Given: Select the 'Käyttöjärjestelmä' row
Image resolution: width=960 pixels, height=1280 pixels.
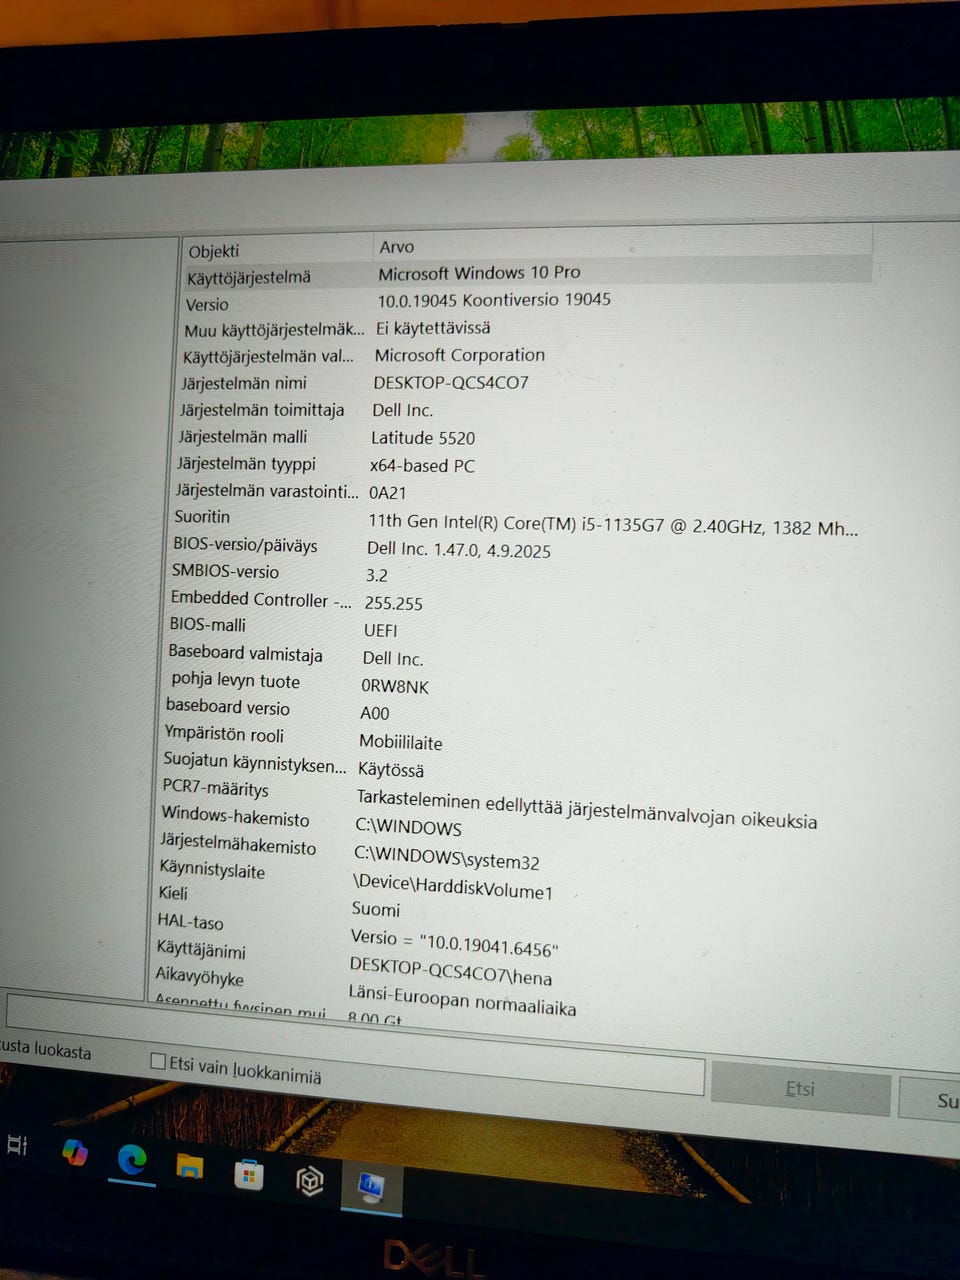Looking at the screenshot, I should [x=527, y=274].
